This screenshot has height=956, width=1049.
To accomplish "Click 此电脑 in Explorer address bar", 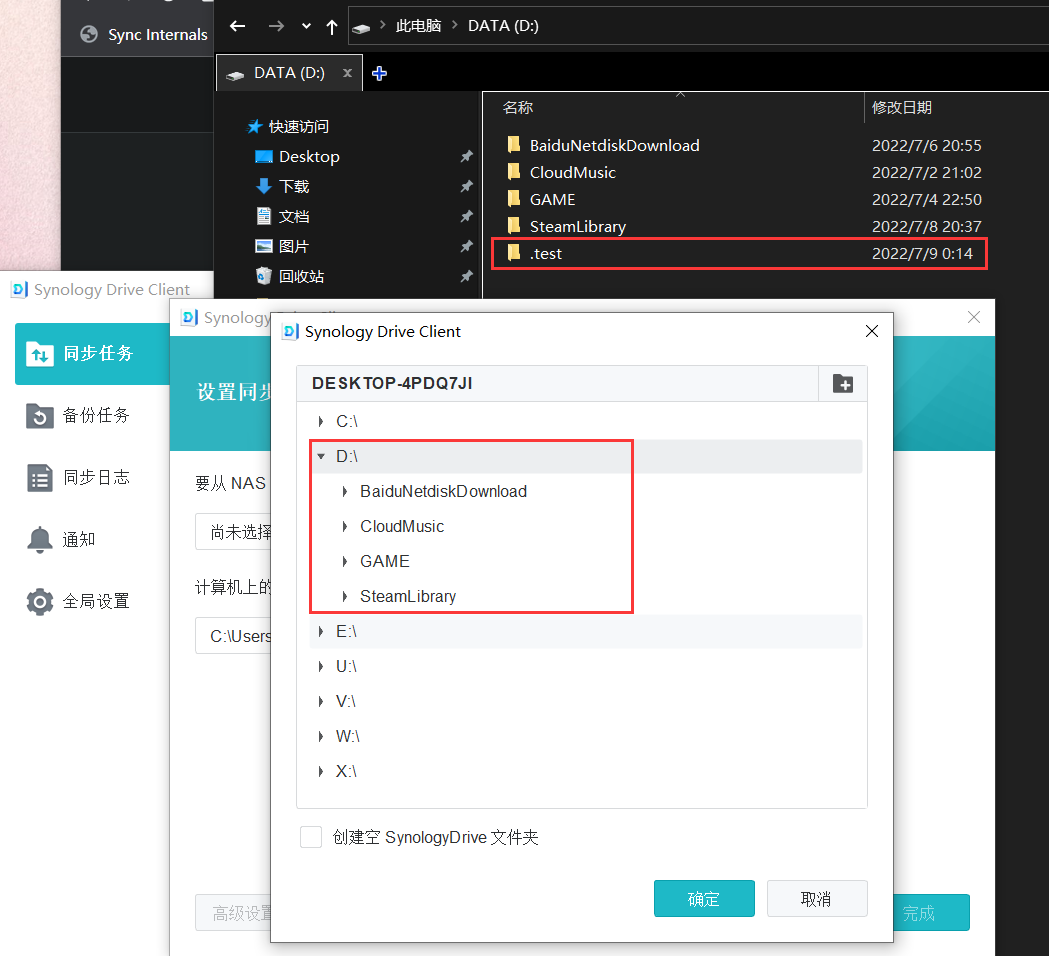I will [x=418, y=26].
